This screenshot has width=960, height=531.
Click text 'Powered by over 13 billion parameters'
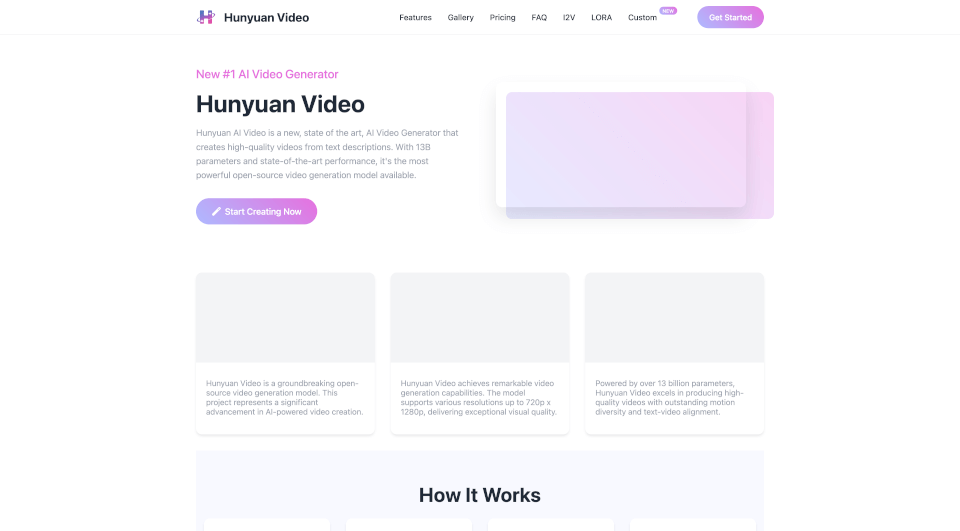pyautogui.click(x=665, y=383)
